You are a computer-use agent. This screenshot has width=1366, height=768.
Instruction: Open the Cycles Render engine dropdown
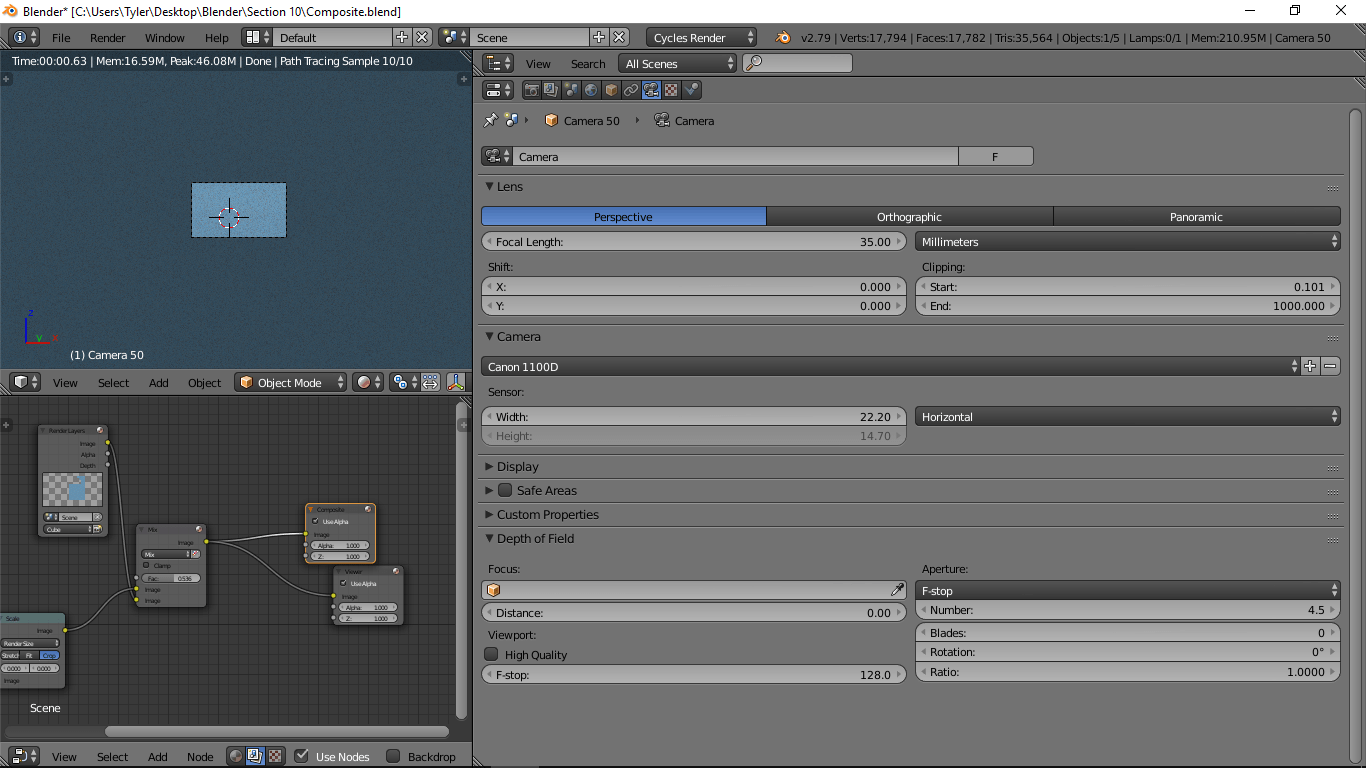[x=701, y=38]
